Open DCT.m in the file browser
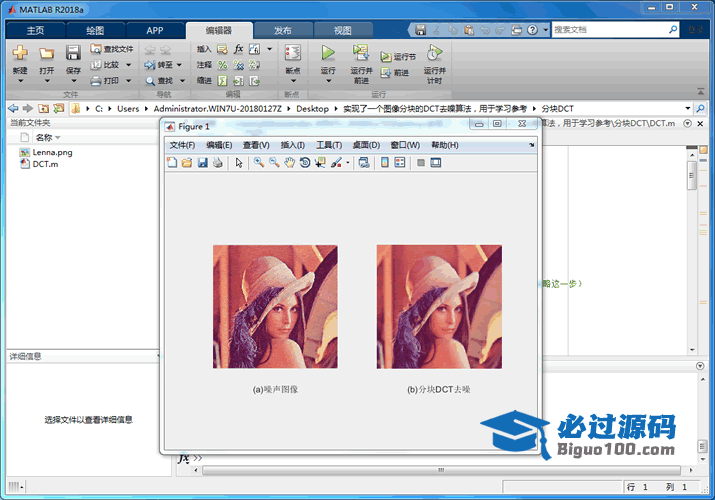Image resolution: width=715 pixels, height=500 pixels. point(45,164)
